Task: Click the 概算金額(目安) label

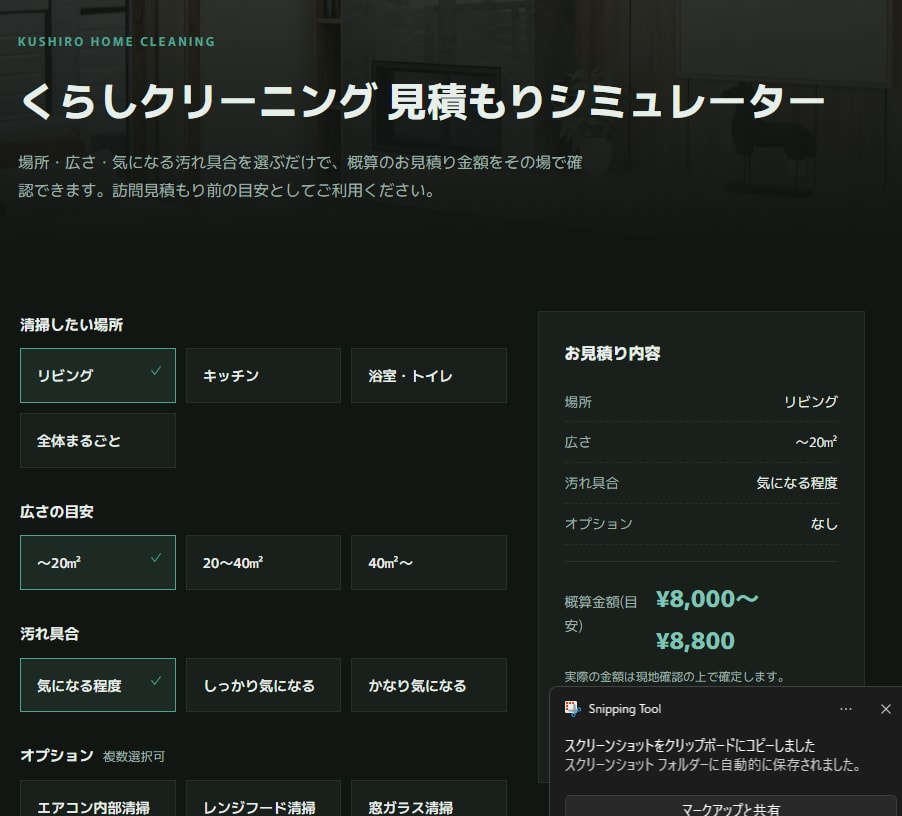Action: click(x=601, y=614)
